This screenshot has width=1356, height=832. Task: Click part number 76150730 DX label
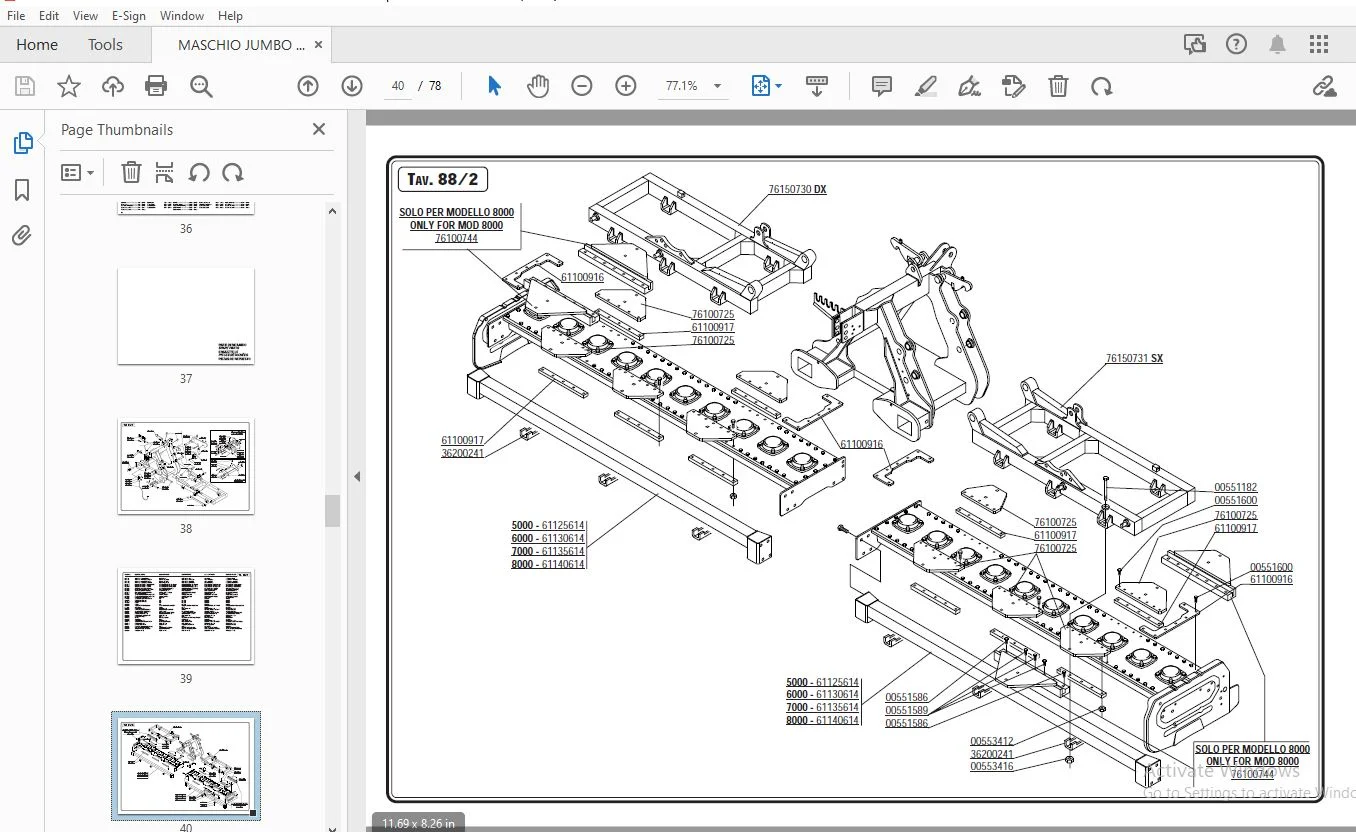(x=797, y=189)
